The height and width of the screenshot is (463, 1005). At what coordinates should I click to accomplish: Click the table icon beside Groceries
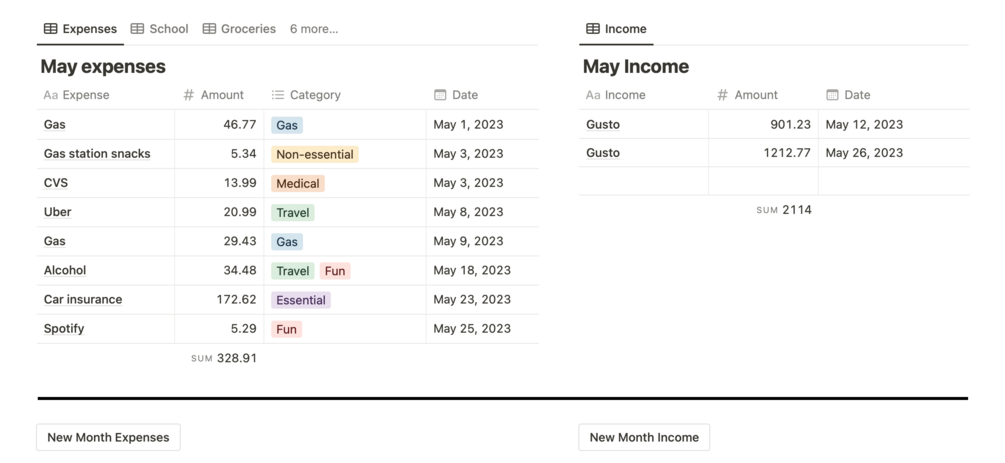click(x=209, y=29)
